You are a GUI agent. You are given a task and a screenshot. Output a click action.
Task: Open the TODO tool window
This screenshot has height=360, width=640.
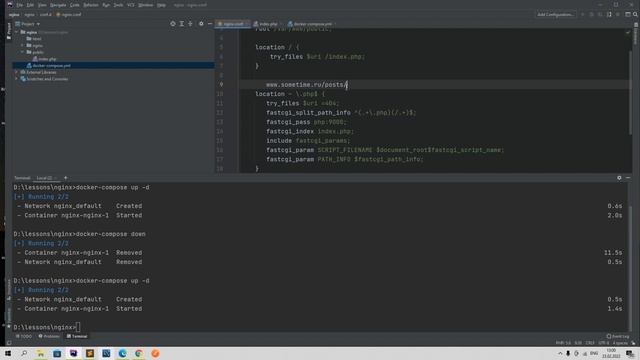(x=23, y=336)
